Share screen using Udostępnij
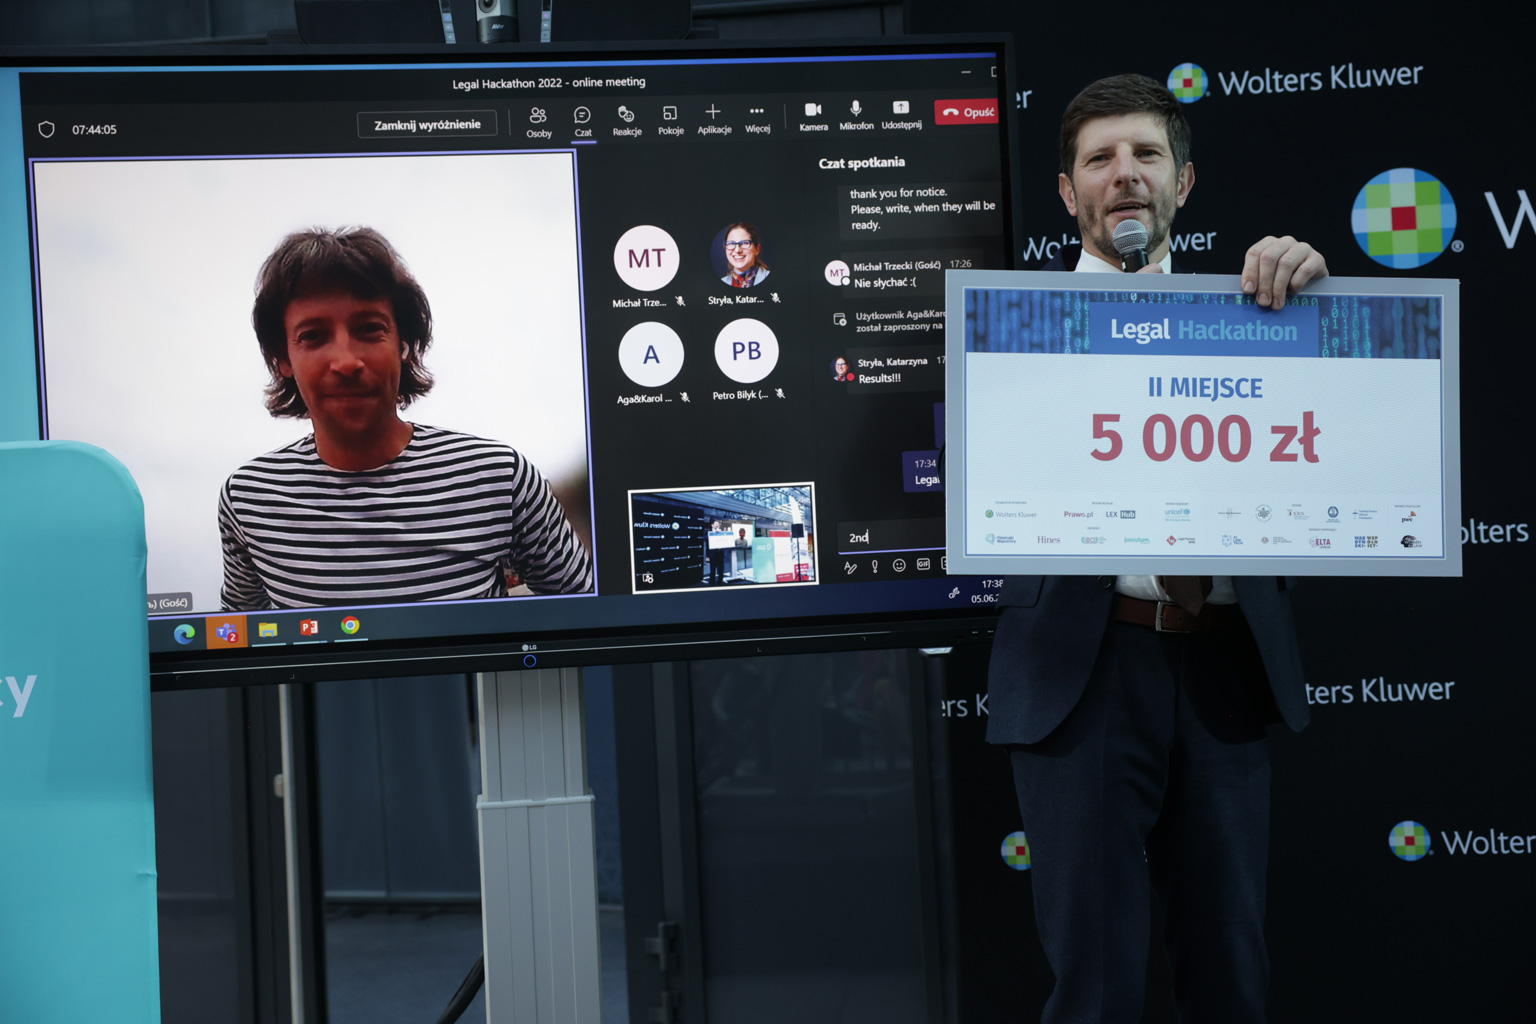This screenshot has height=1024, width=1536. click(x=901, y=112)
